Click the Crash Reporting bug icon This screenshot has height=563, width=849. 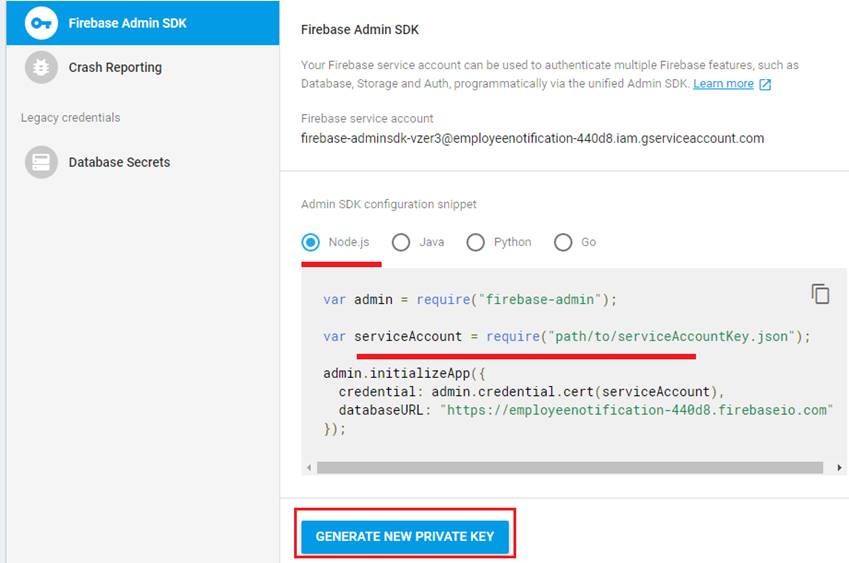tap(41, 67)
